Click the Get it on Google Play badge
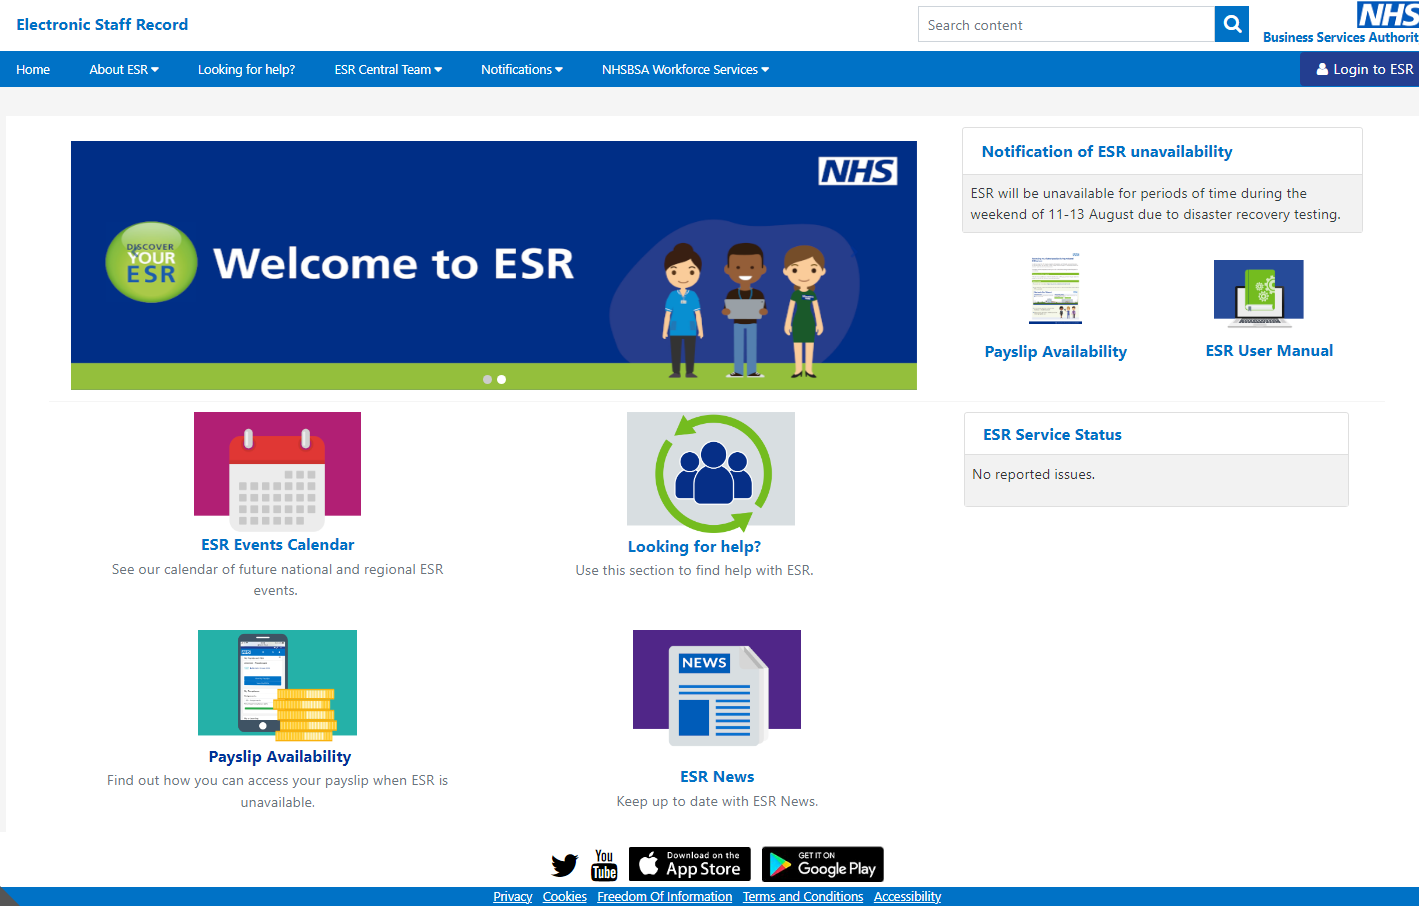 coord(822,864)
